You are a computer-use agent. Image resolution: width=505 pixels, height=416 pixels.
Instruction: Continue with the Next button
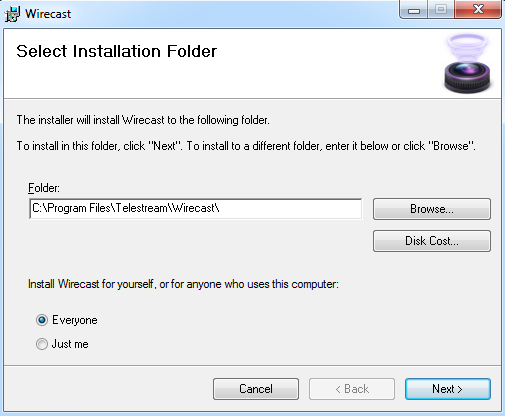pos(448,389)
